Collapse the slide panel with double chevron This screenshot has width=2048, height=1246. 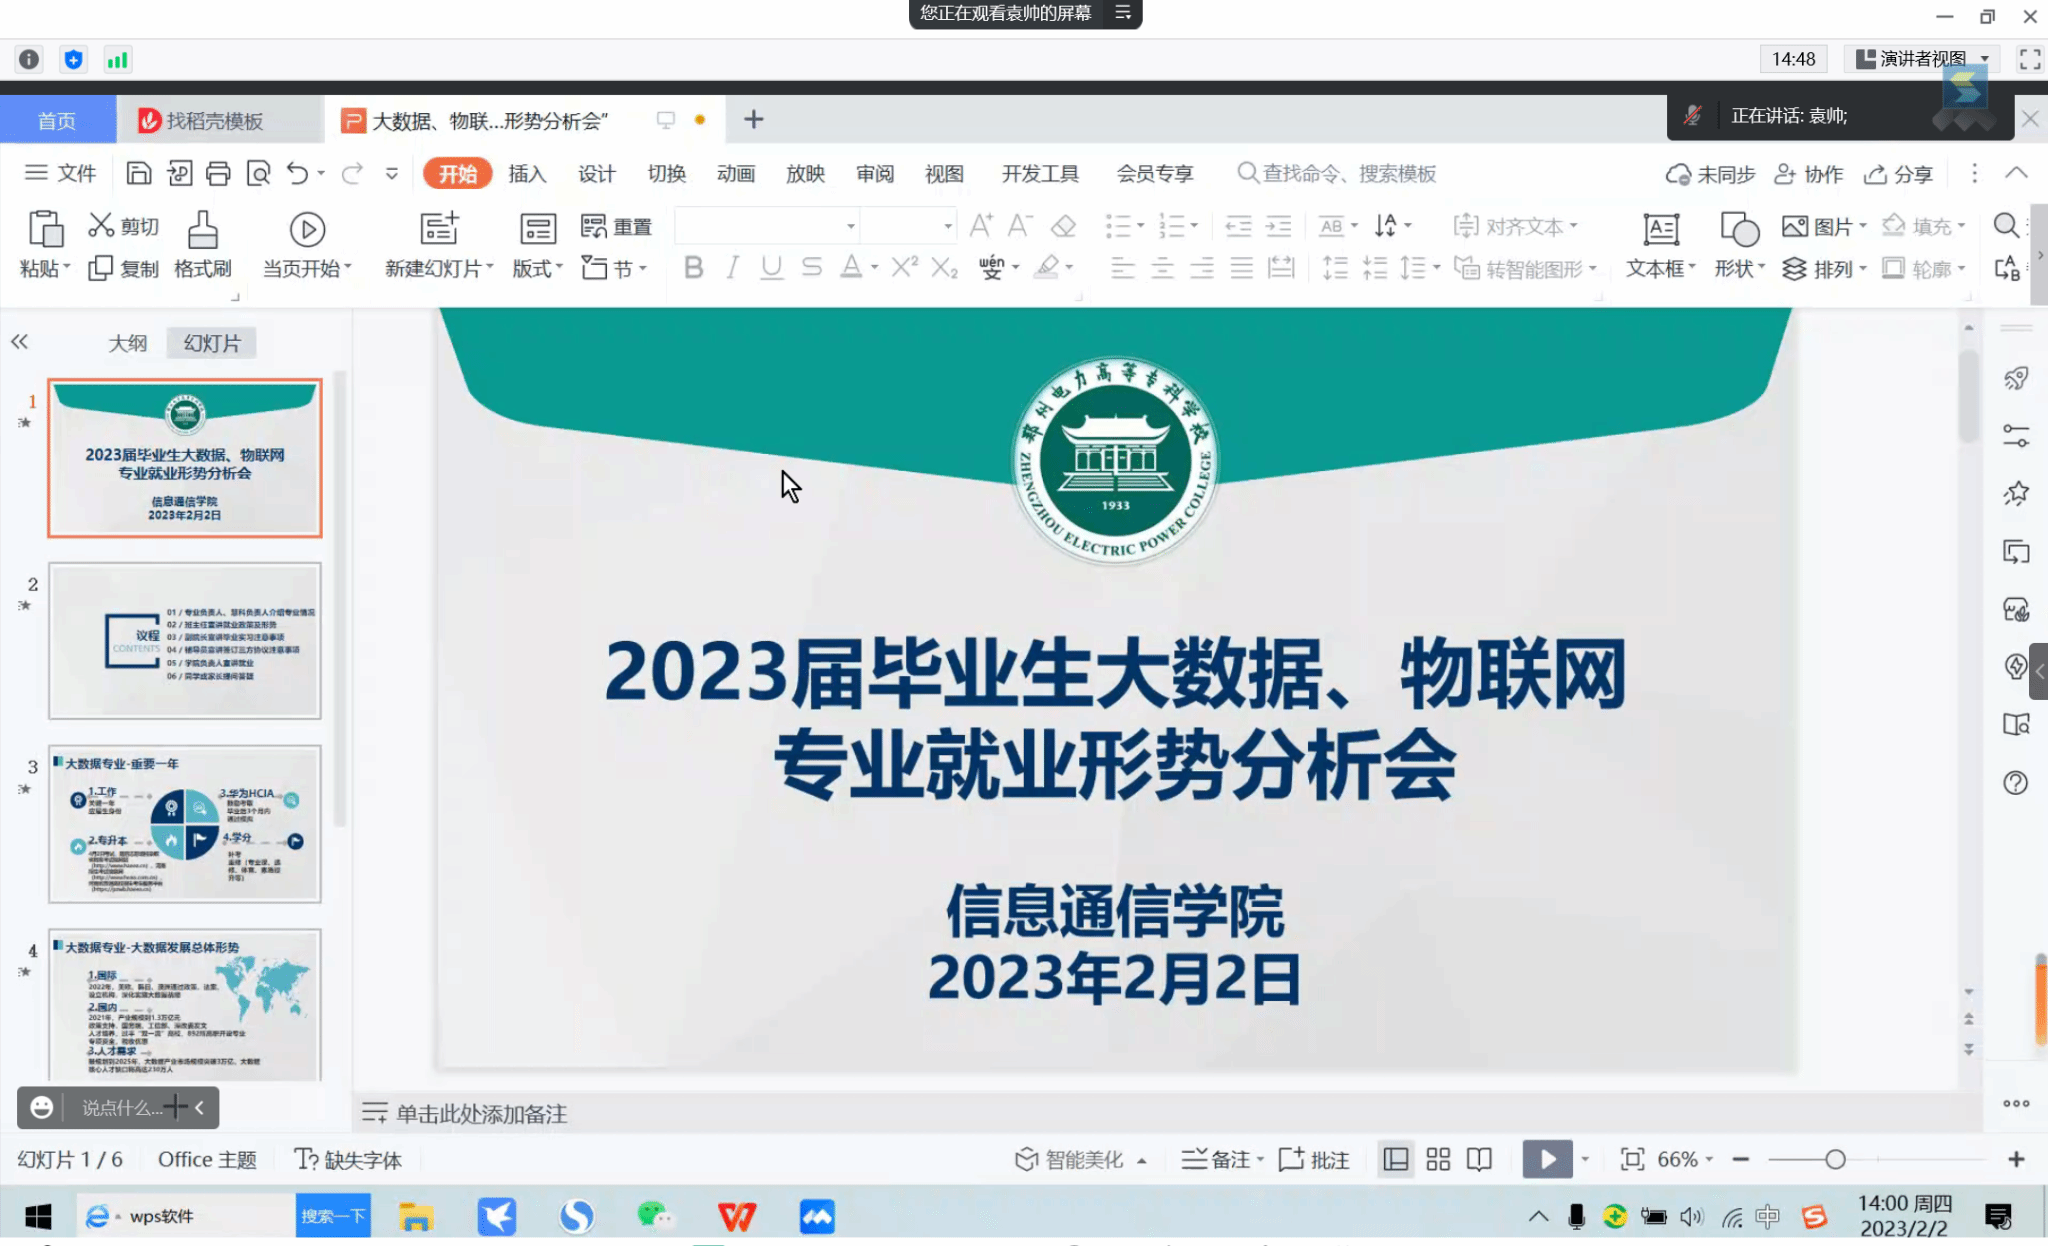pyautogui.click(x=20, y=342)
